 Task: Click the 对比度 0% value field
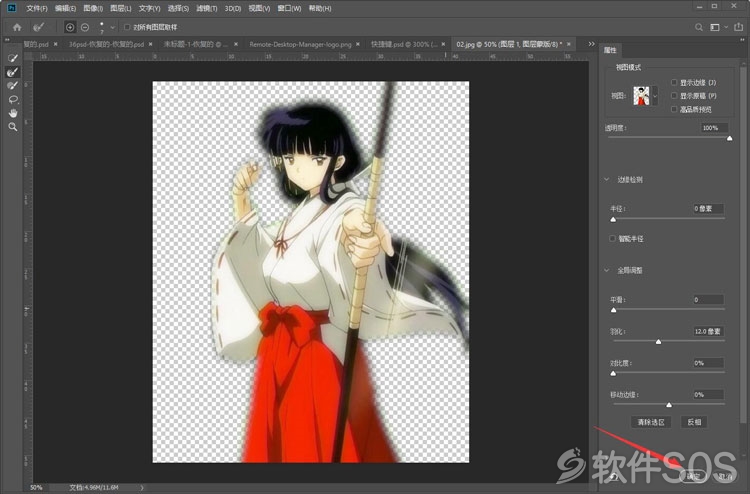point(708,362)
